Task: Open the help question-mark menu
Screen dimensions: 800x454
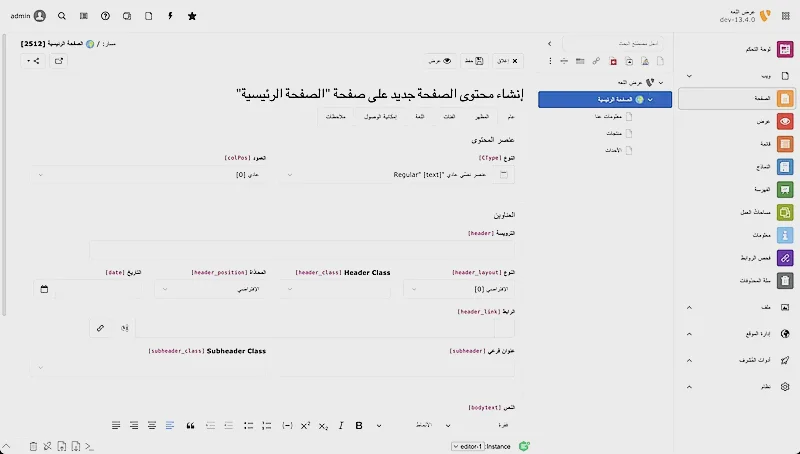Action: (x=105, y=16)
